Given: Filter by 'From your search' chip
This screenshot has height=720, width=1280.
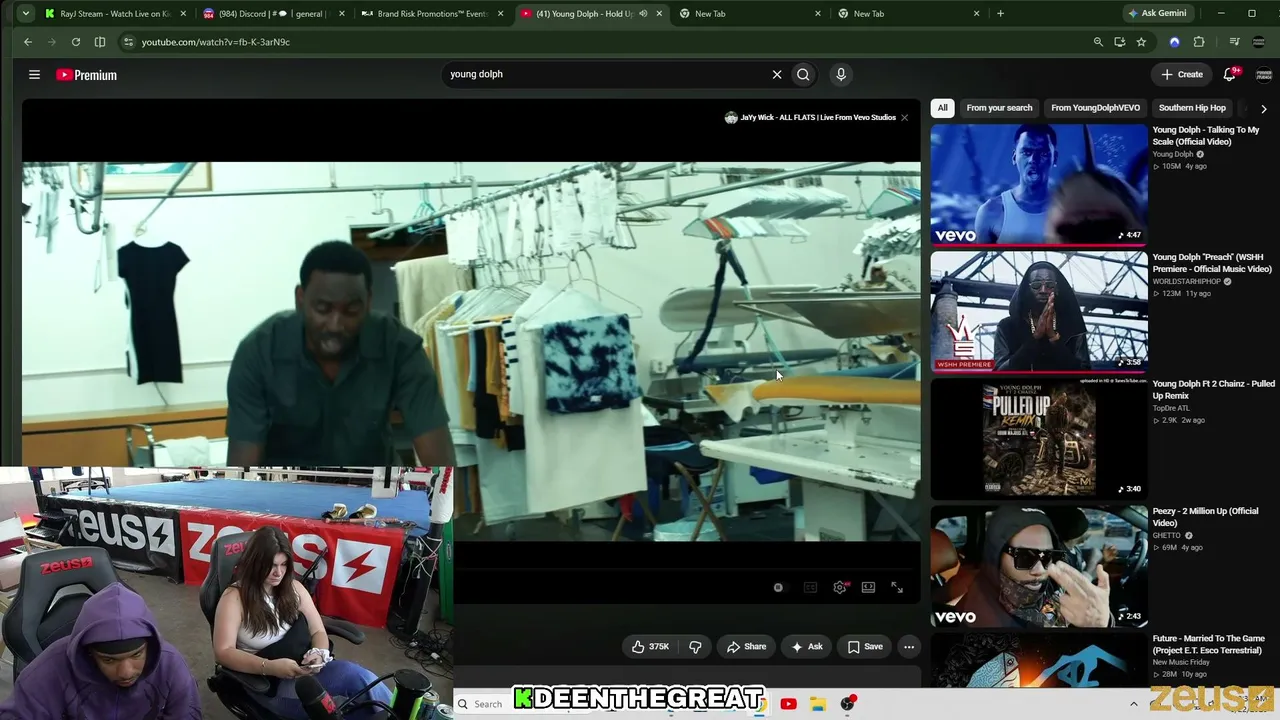Looking at the screenshot, I should pyautogui.click(x=999, y=108).
